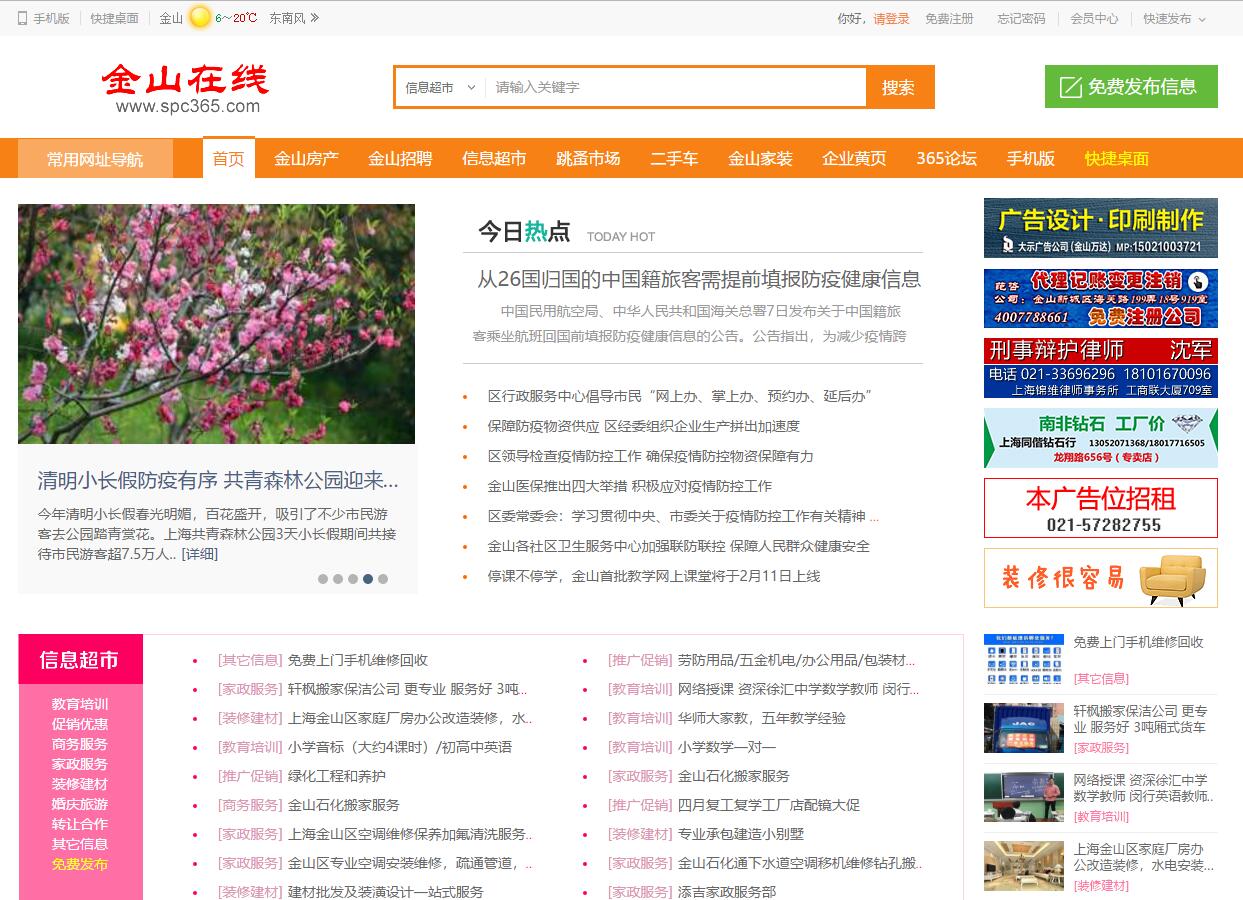Click the 金山在线 site logo
The image size is (1243, 900).
(186, 89)
